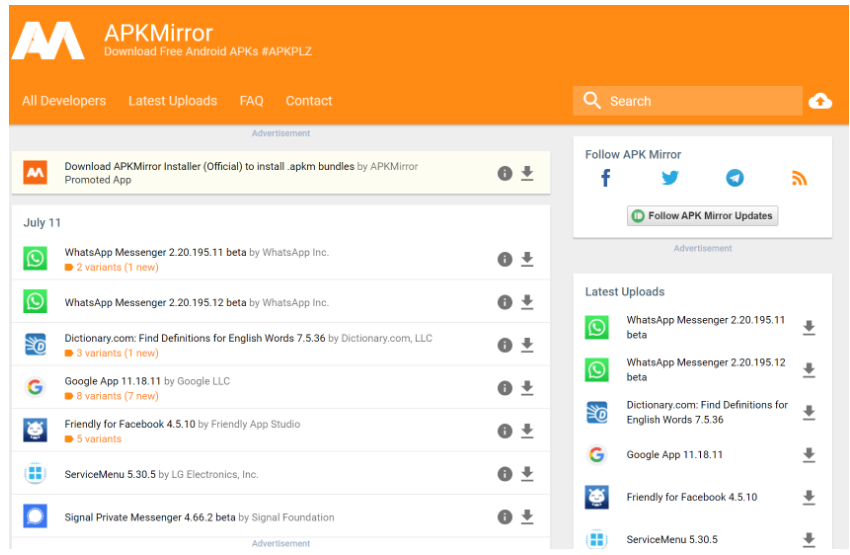
Task: Show info for Google App 11.18.11
Action: point(505,388)
